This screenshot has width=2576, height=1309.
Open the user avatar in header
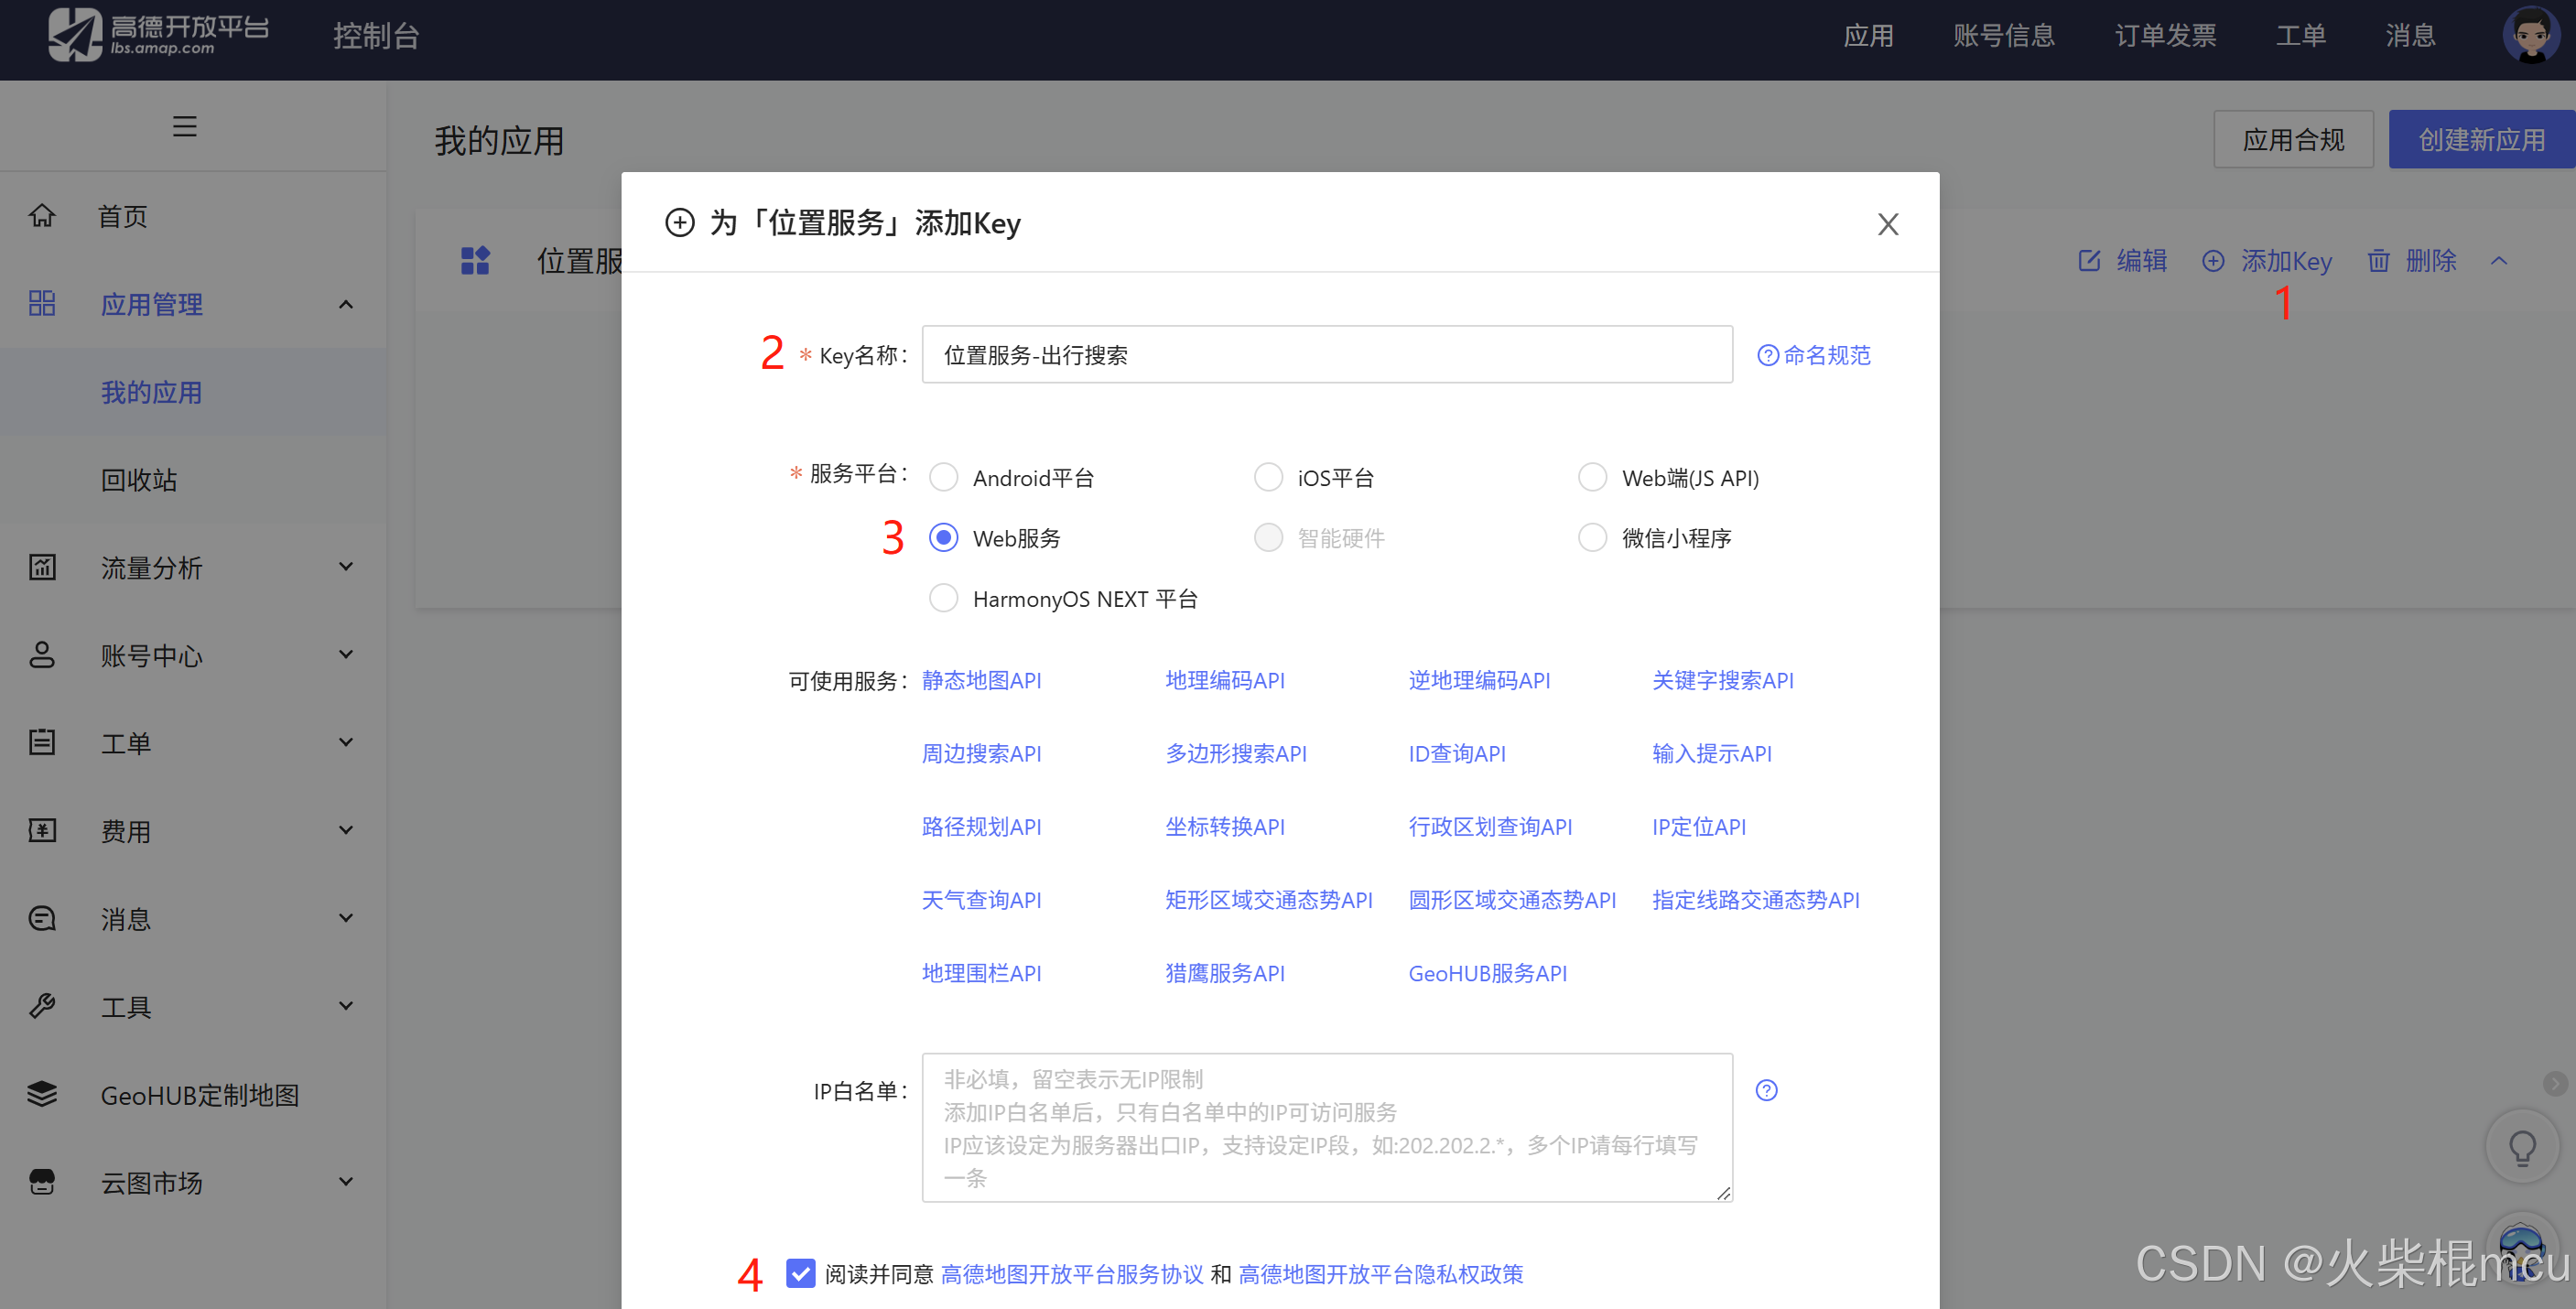coord(2531,35)
